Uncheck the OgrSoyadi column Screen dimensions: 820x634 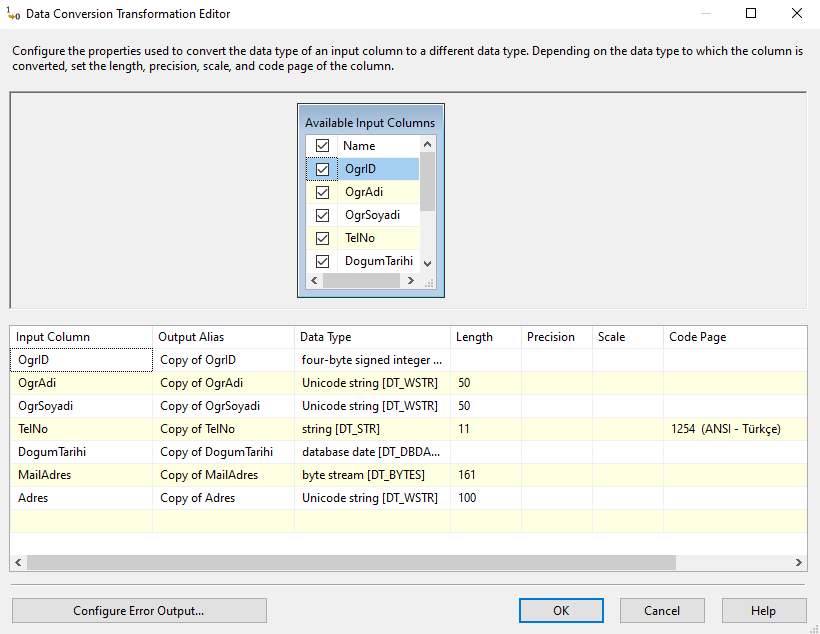pos(322,214)
